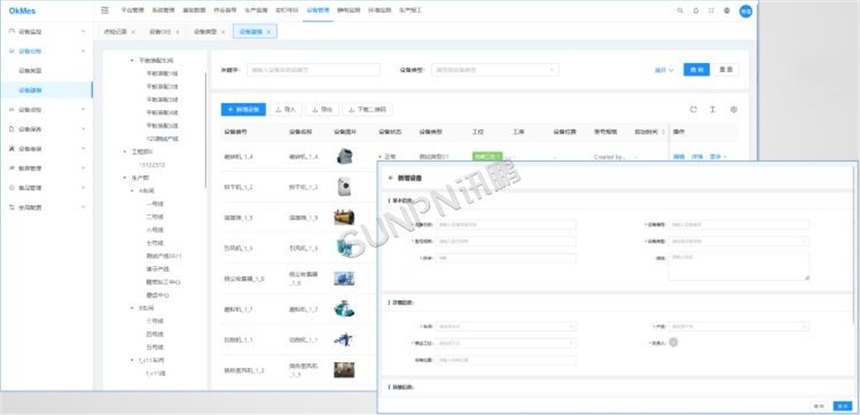Close the second open tab with its x
This screenshot has width=860, height=415.
pyautogui.click(x=177, y=32)
